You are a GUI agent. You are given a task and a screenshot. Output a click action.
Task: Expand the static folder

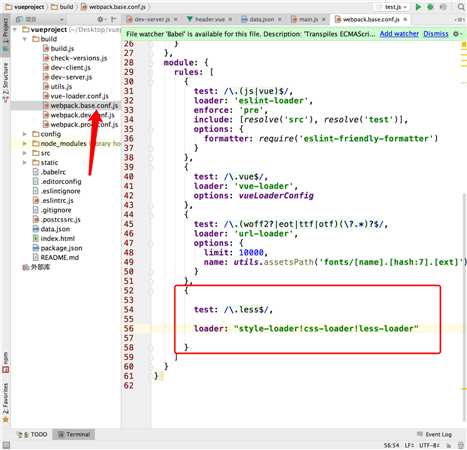(x=25, y=163)
